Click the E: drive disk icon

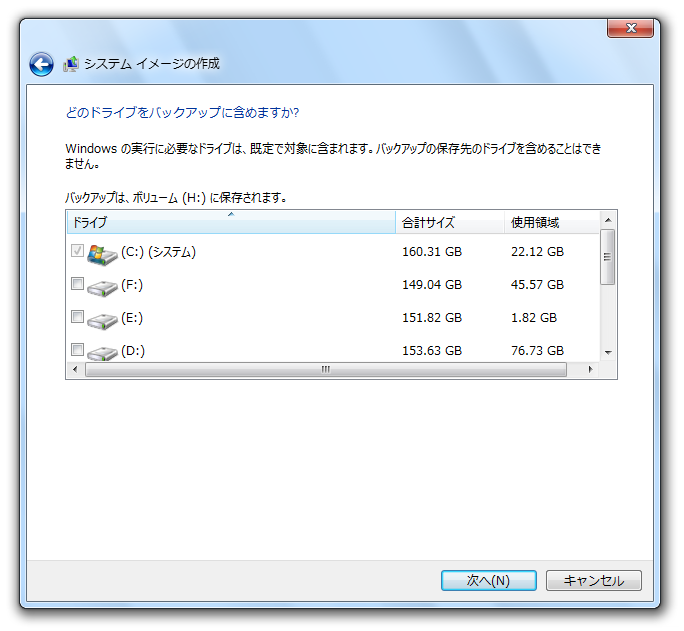[102, 322]
